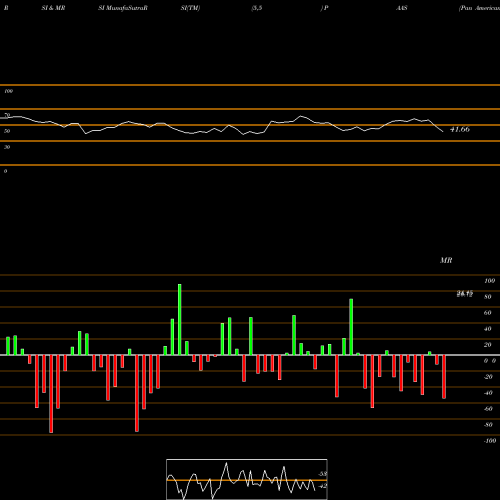Click the 42 label in mini chart
500x500 pixels.
point(323,486)
